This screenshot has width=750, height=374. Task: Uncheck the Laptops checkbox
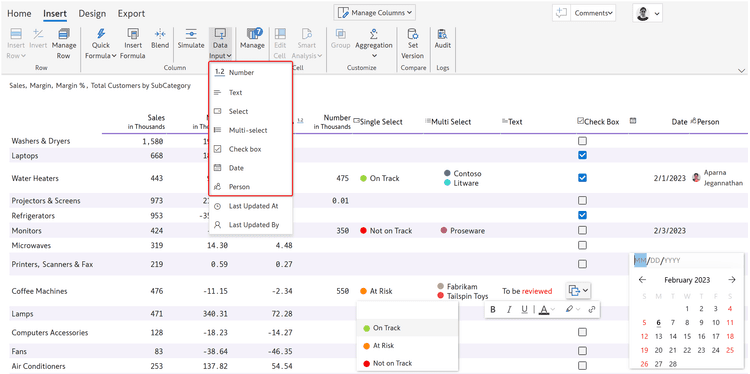pos(582,155)
